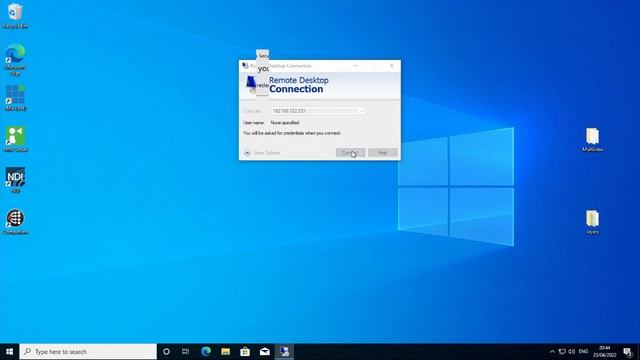Image resolution: width=640 pixels, height=360 pixels.
Task: Expand Show Options in Remote Desktop Connection
Action: 262,153
